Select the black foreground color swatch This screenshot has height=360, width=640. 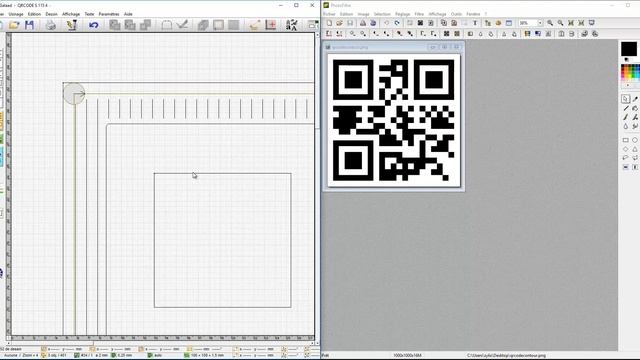tap(629, 49)
